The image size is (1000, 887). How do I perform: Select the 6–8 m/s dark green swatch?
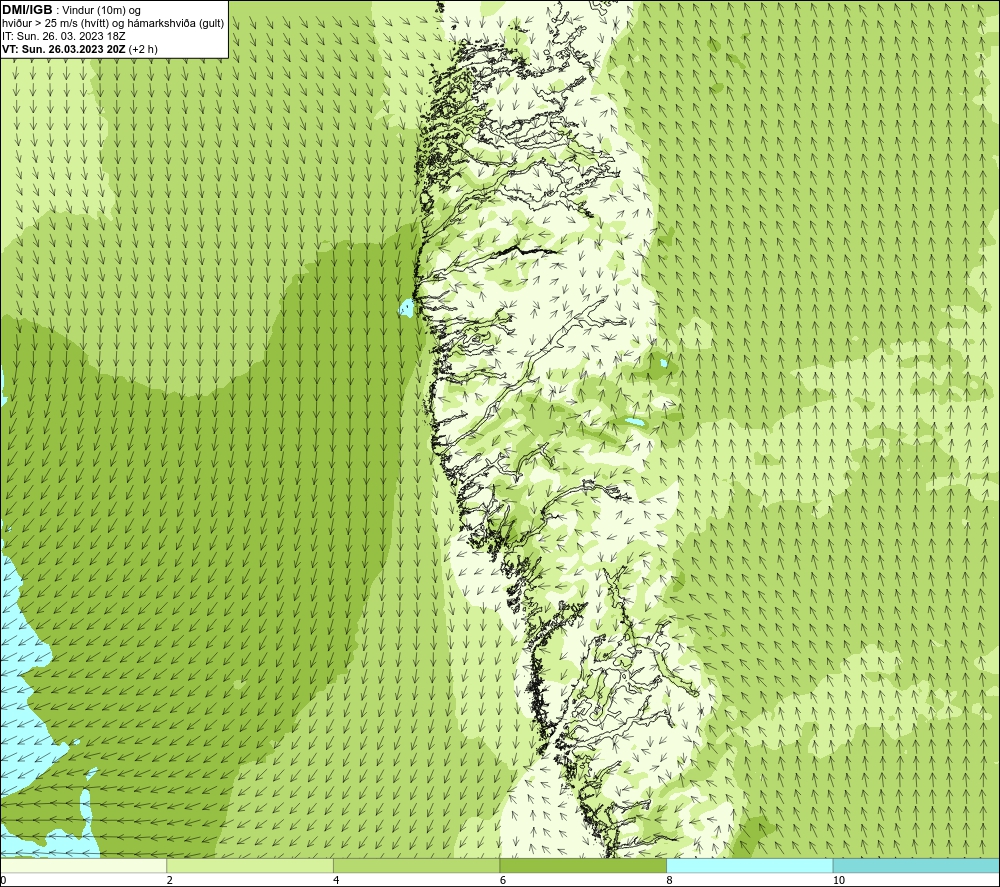[583, 865]
